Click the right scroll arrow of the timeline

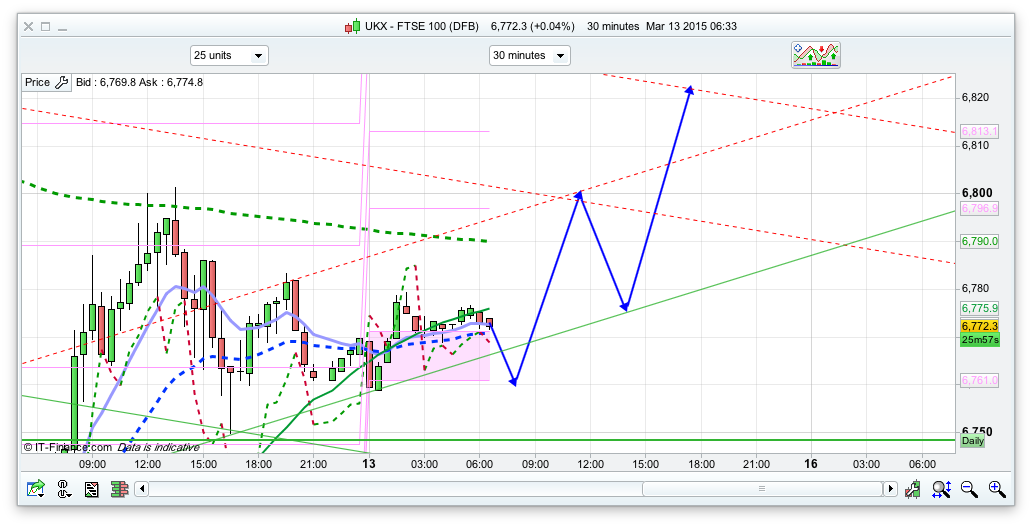coord(889,489)
